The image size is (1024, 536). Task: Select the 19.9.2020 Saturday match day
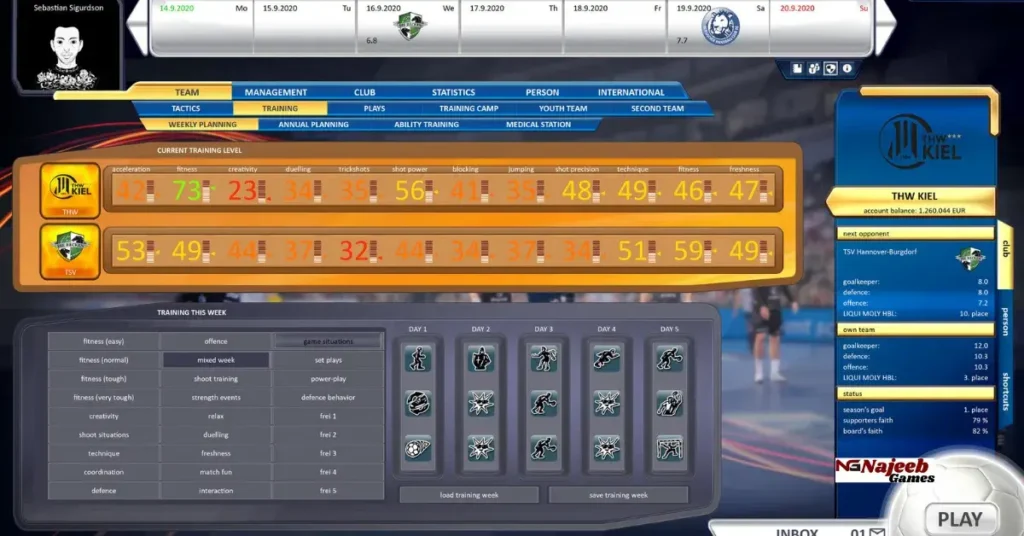coord(718,27)
